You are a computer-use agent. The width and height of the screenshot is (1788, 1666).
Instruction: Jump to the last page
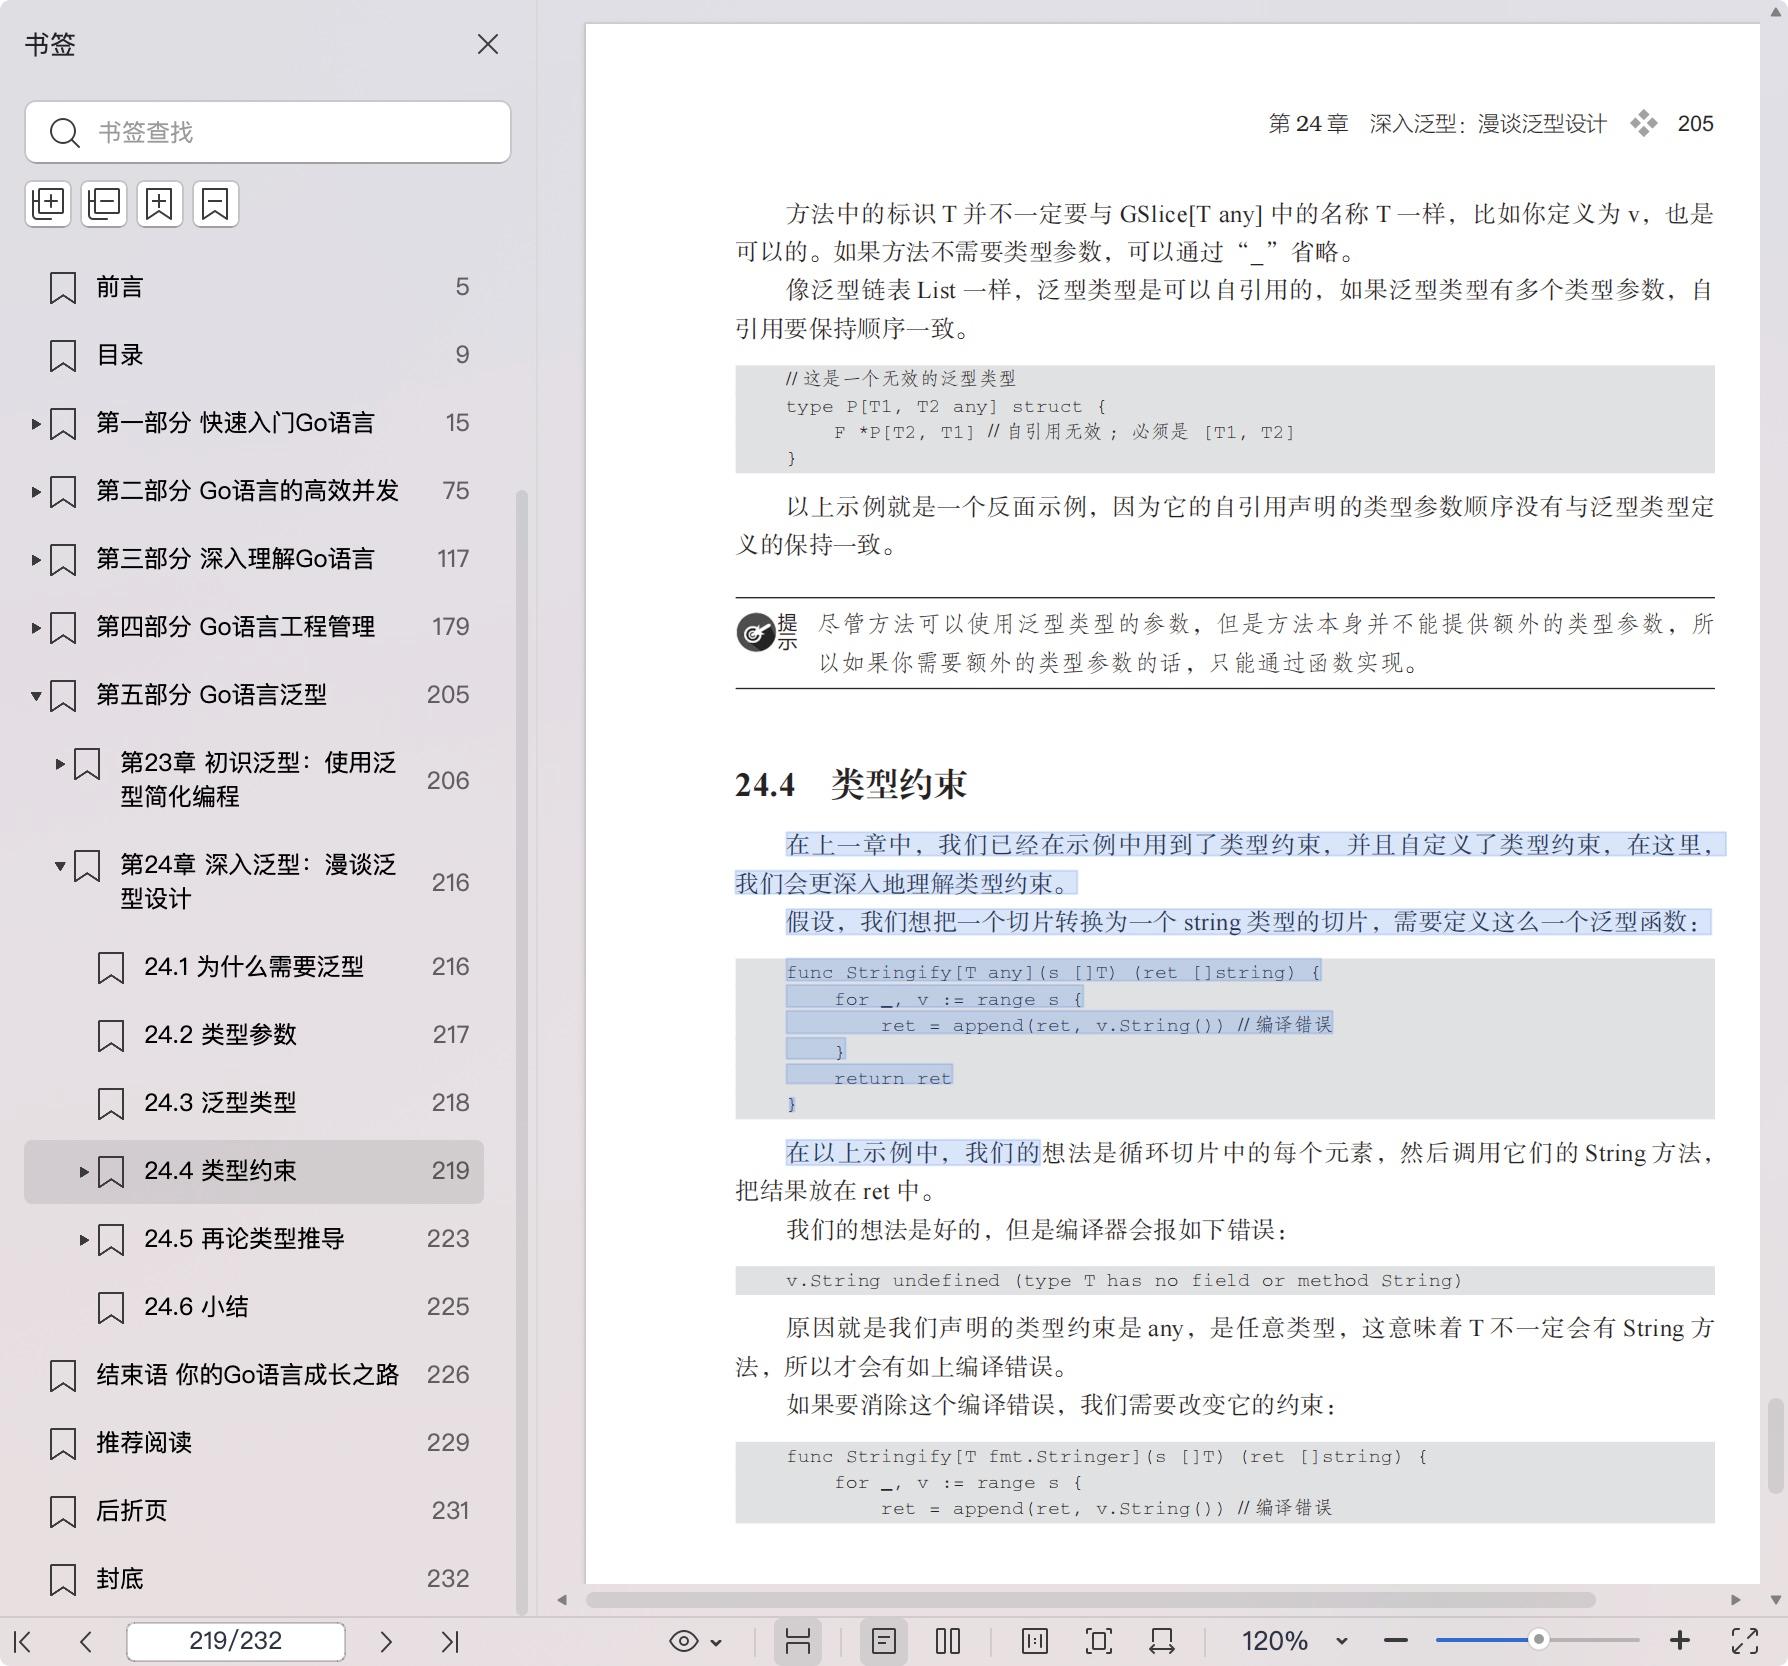[x=450, y=1641]
